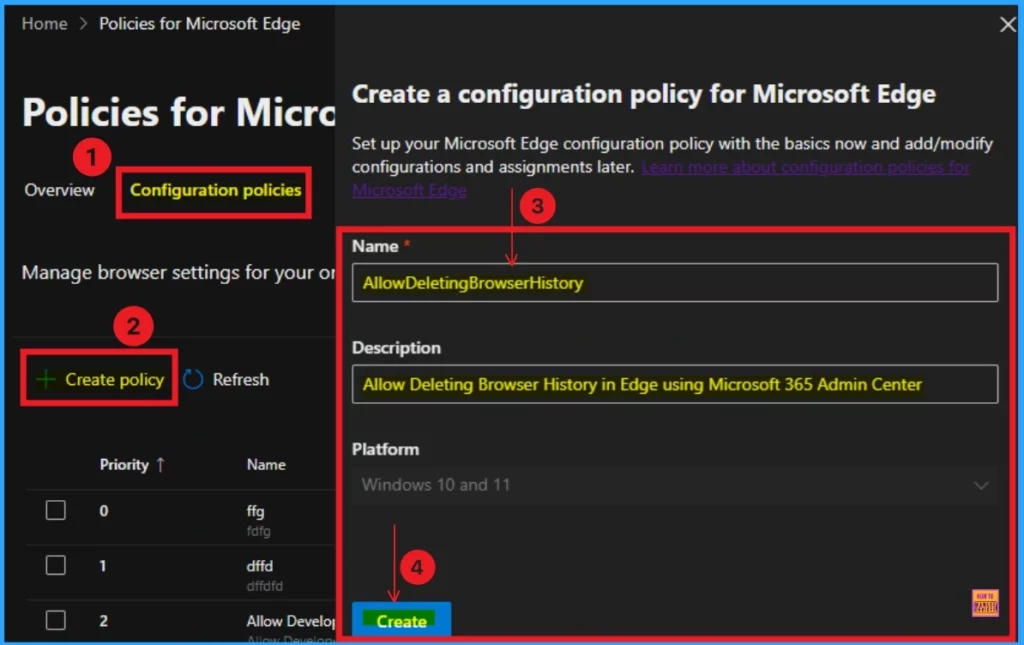Click into the Description text field
The image size is (1024, 645).
click(675, 384)
